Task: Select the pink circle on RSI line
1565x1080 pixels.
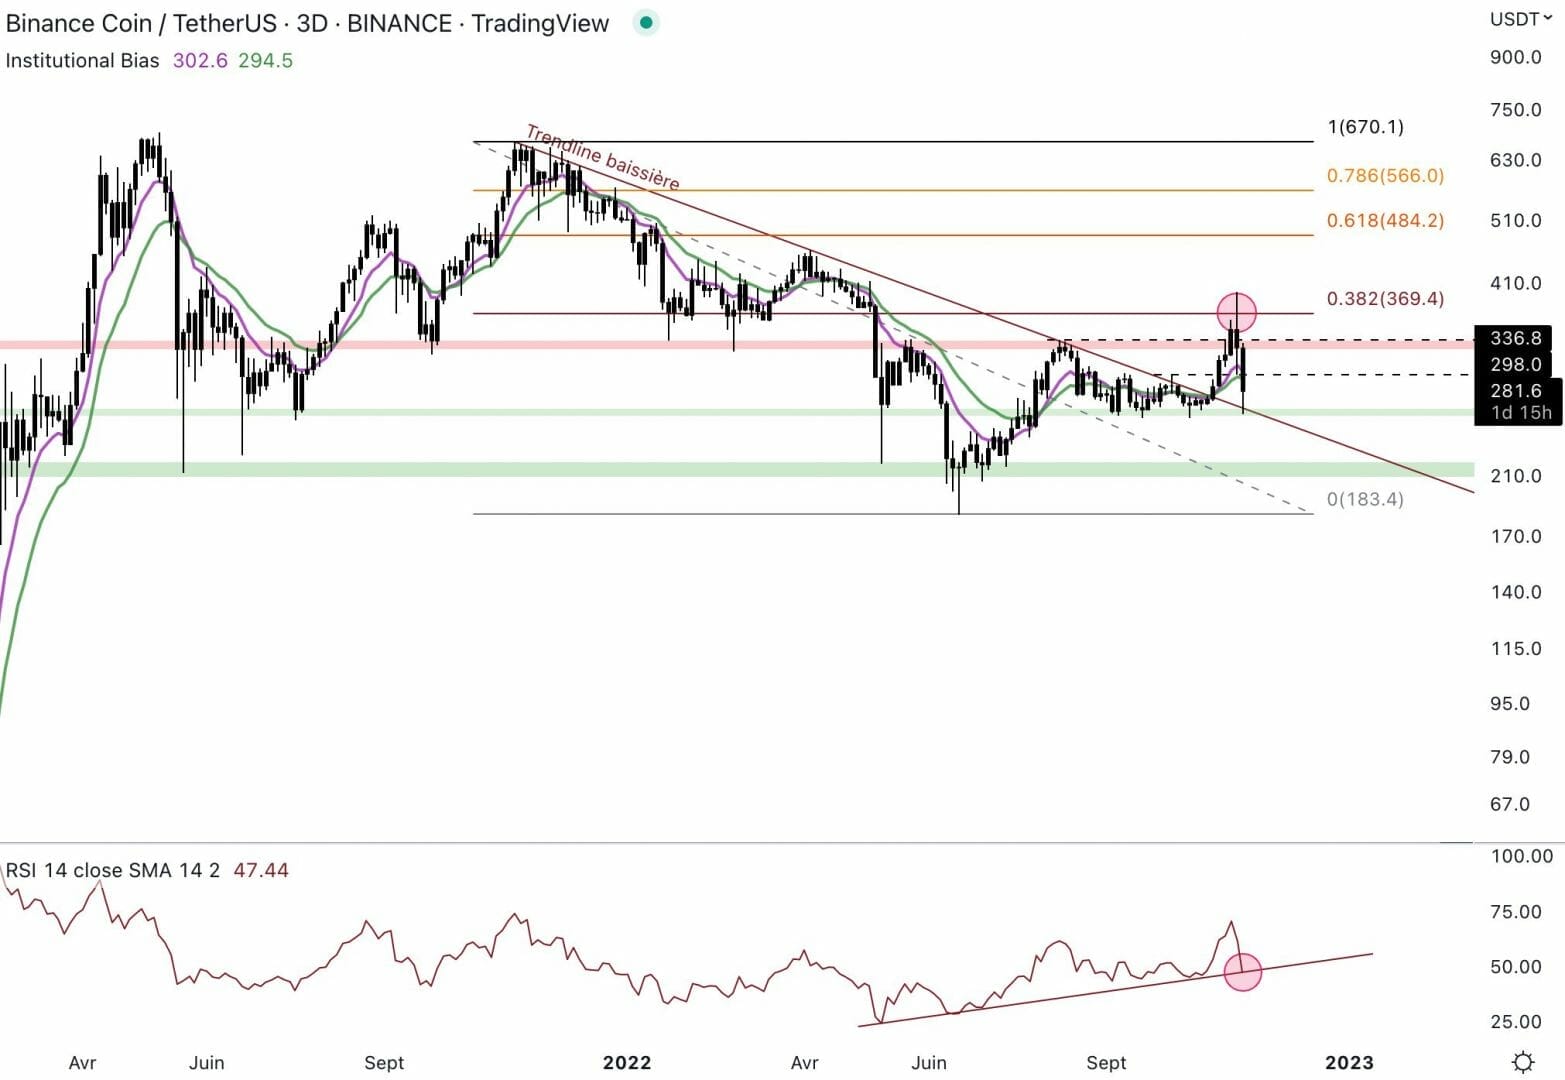Action: pyautogui.click(x=1243, y=971)
